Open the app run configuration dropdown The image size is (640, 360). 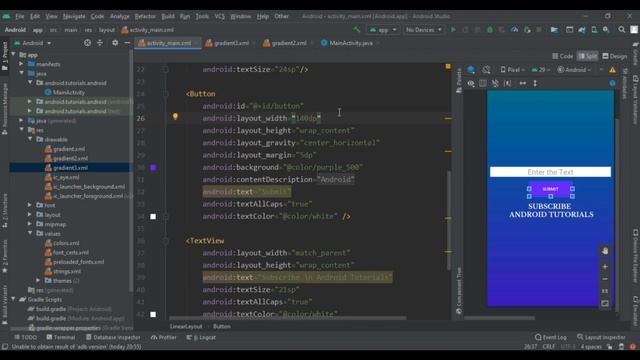[x=383, y=30]
